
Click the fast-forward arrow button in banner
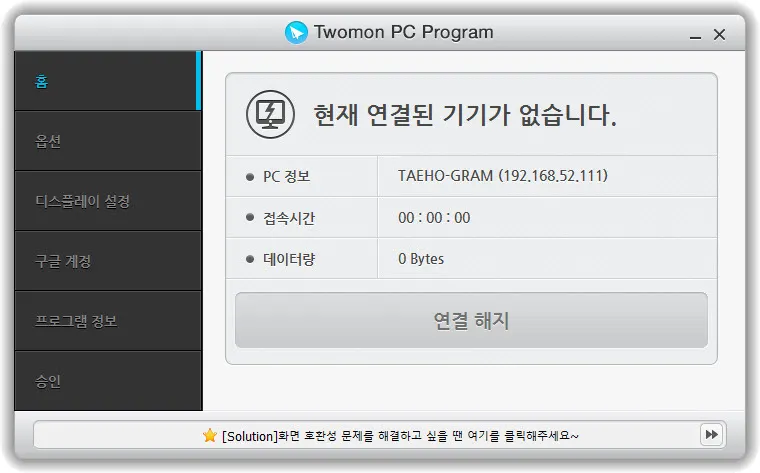pyautogui.click(x=712, y=434)
